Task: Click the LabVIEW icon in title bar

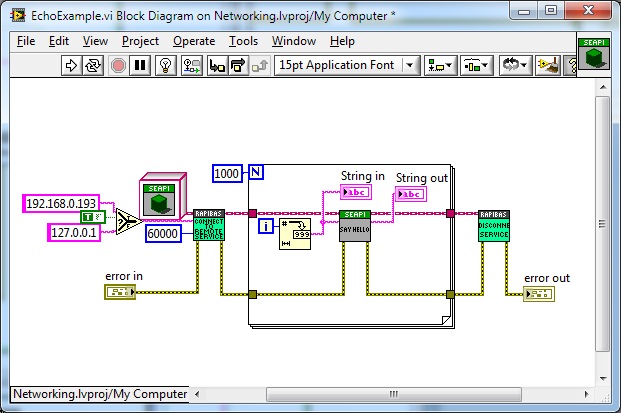Action: tap(18, 15)
